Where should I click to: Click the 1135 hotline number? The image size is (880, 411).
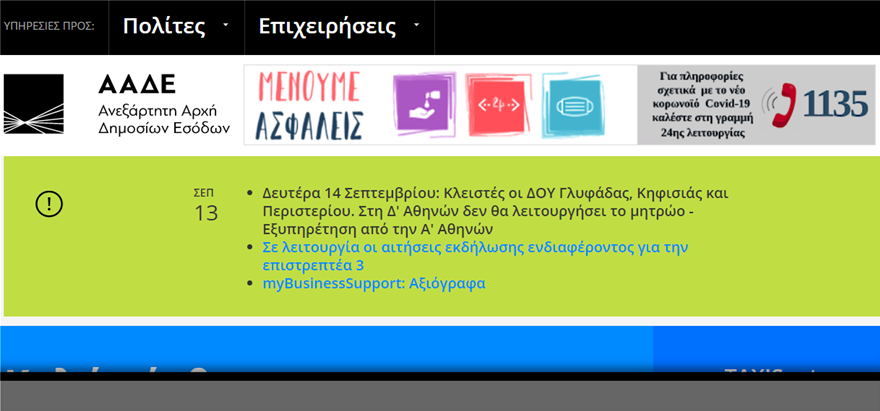pyautogui.click(x=836, y=104)
